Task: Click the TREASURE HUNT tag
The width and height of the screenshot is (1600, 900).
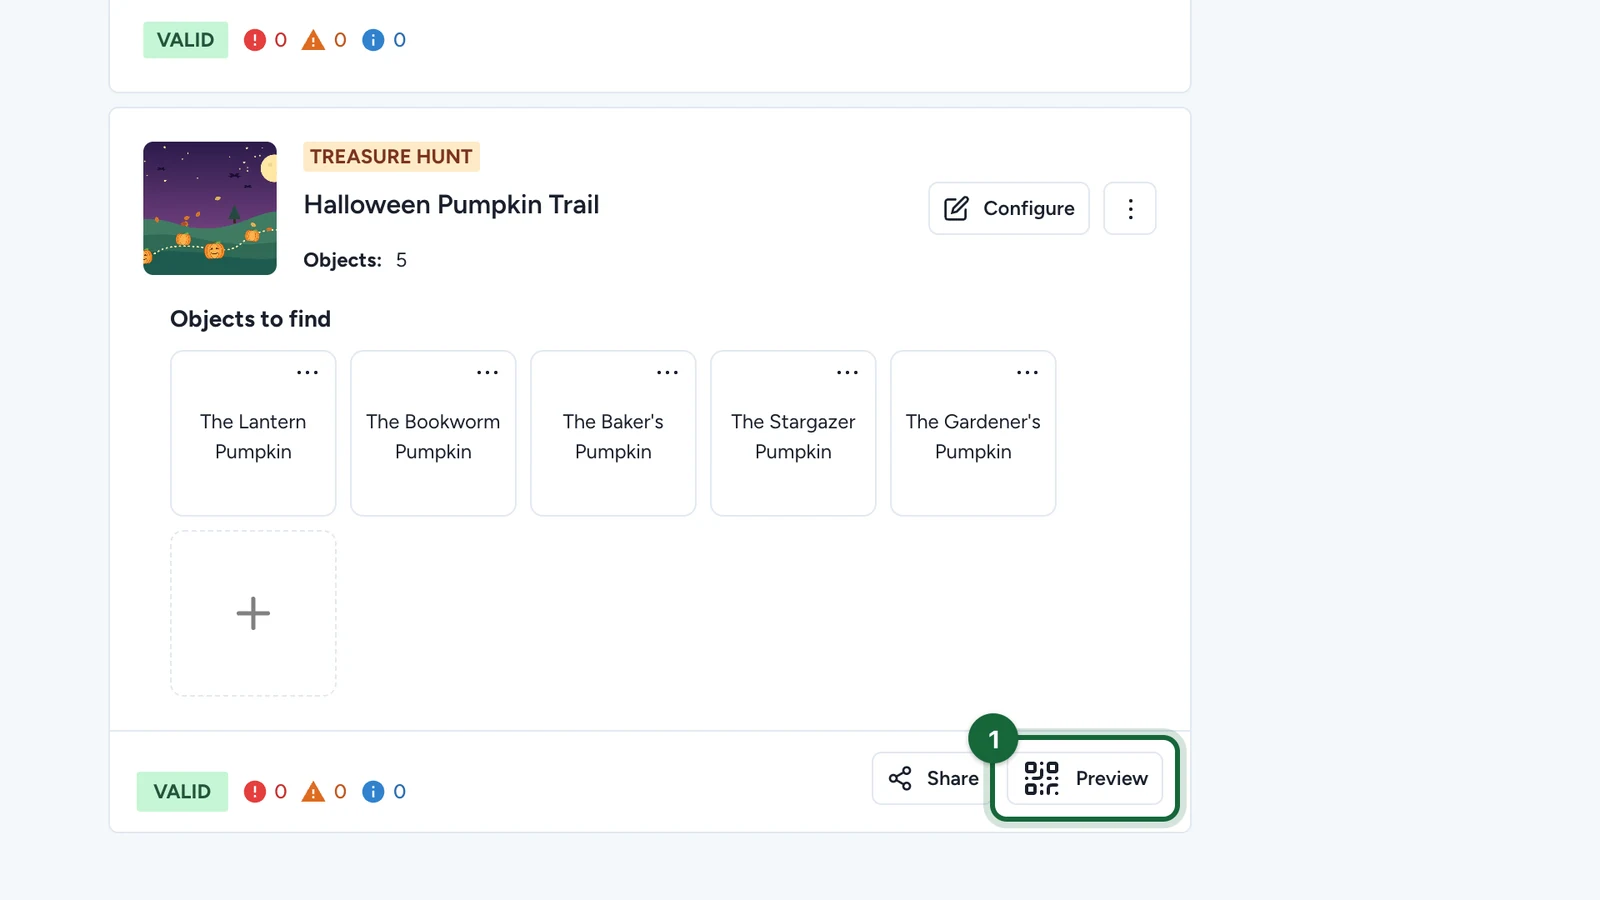Action: [391, 156]
